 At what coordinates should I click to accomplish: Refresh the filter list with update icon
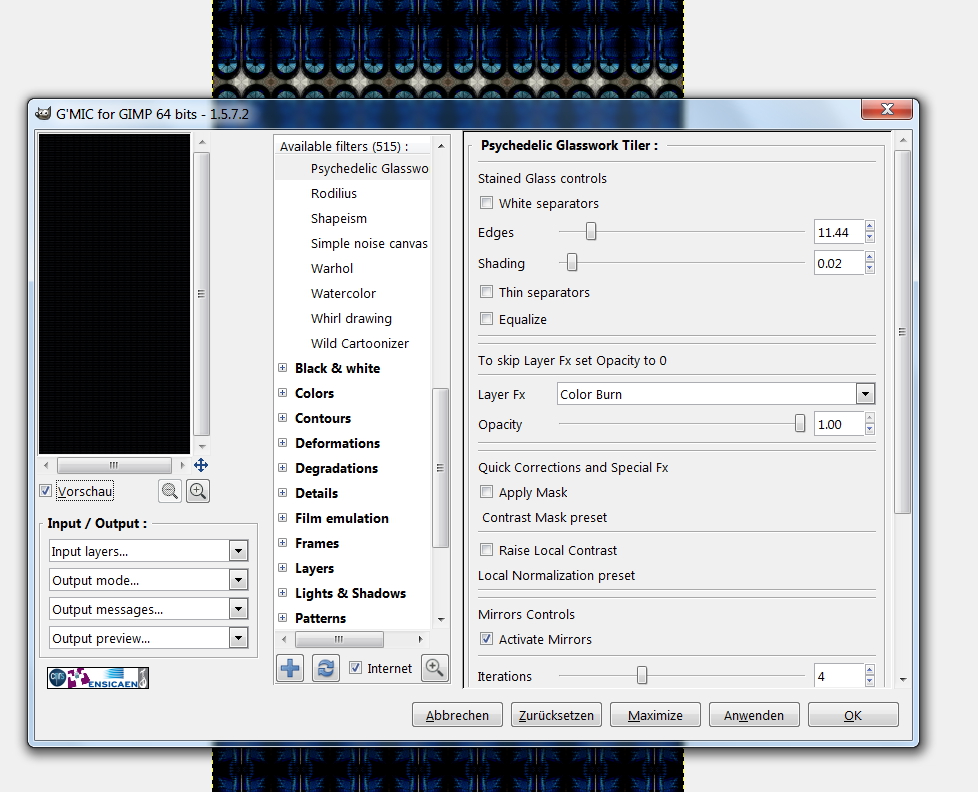(325, 668)
